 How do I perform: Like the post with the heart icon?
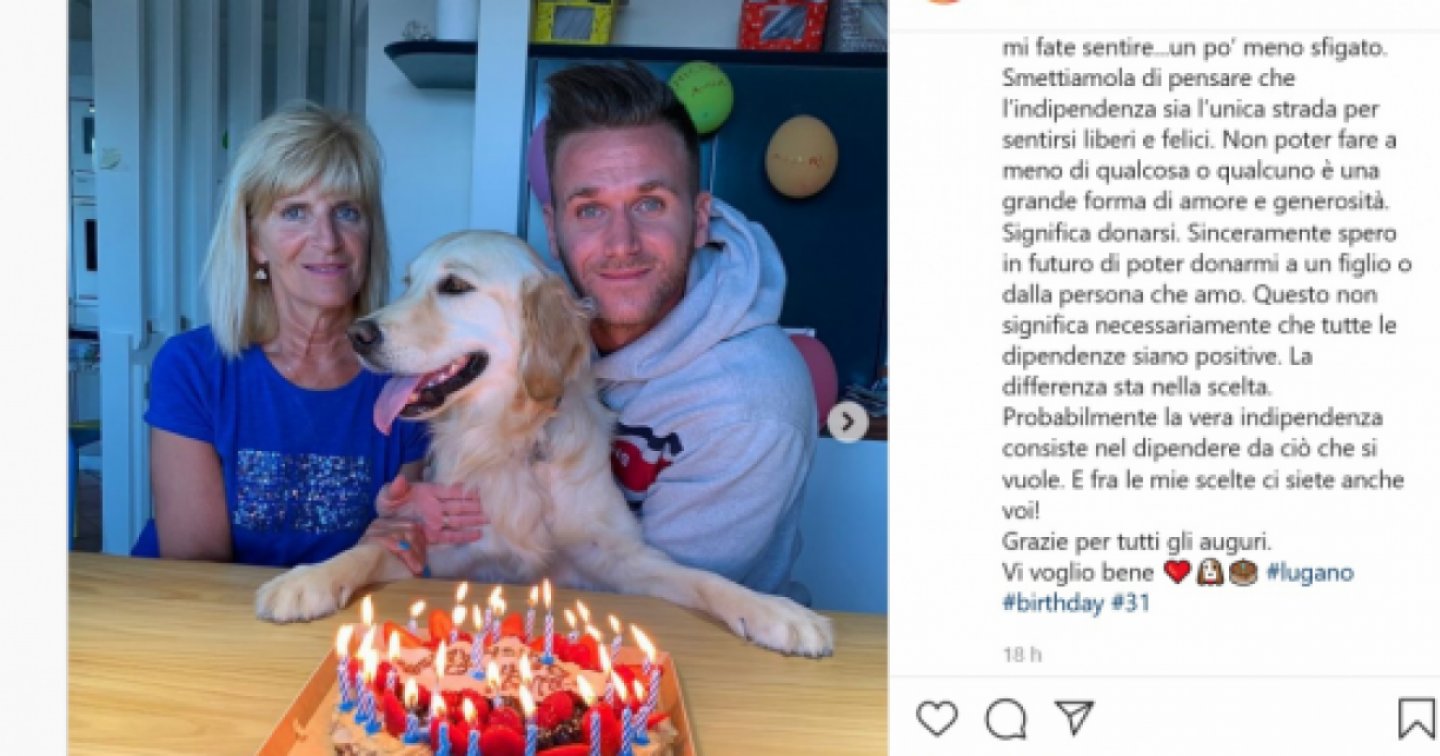936,718
